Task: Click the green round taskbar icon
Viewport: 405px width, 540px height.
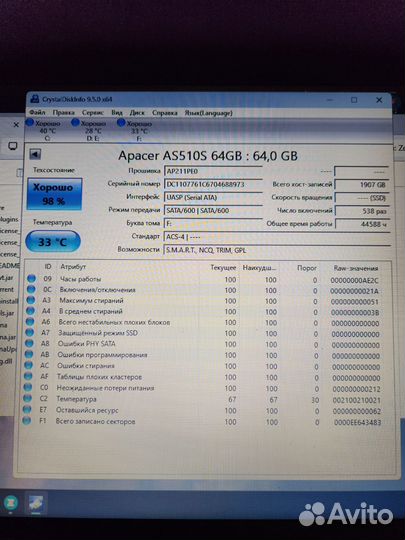Action: point(10,502)
